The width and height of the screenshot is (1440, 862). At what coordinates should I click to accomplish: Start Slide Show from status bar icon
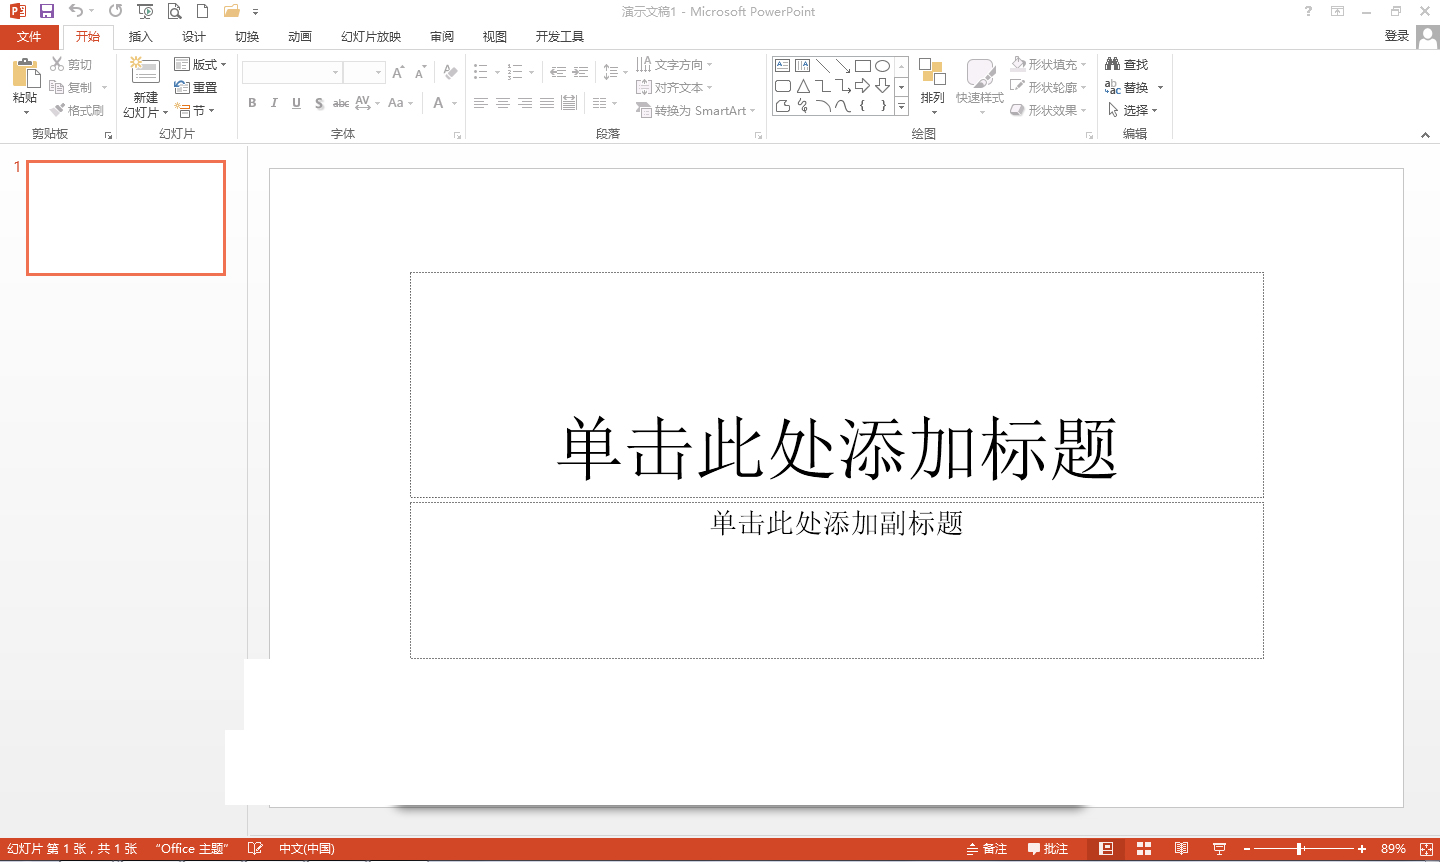click(1219, 849)
